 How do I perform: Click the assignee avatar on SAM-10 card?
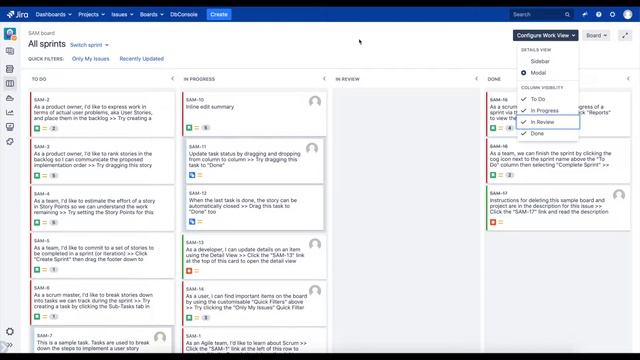pyautogui.click(x=315, y=101)
